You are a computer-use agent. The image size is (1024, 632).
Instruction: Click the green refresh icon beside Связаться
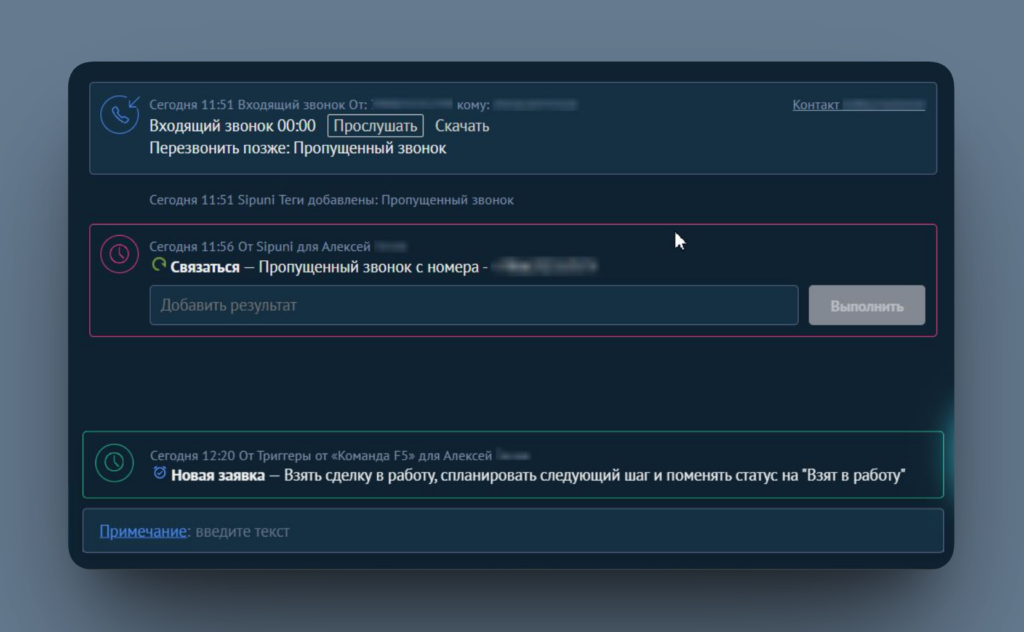coord(159,264)
